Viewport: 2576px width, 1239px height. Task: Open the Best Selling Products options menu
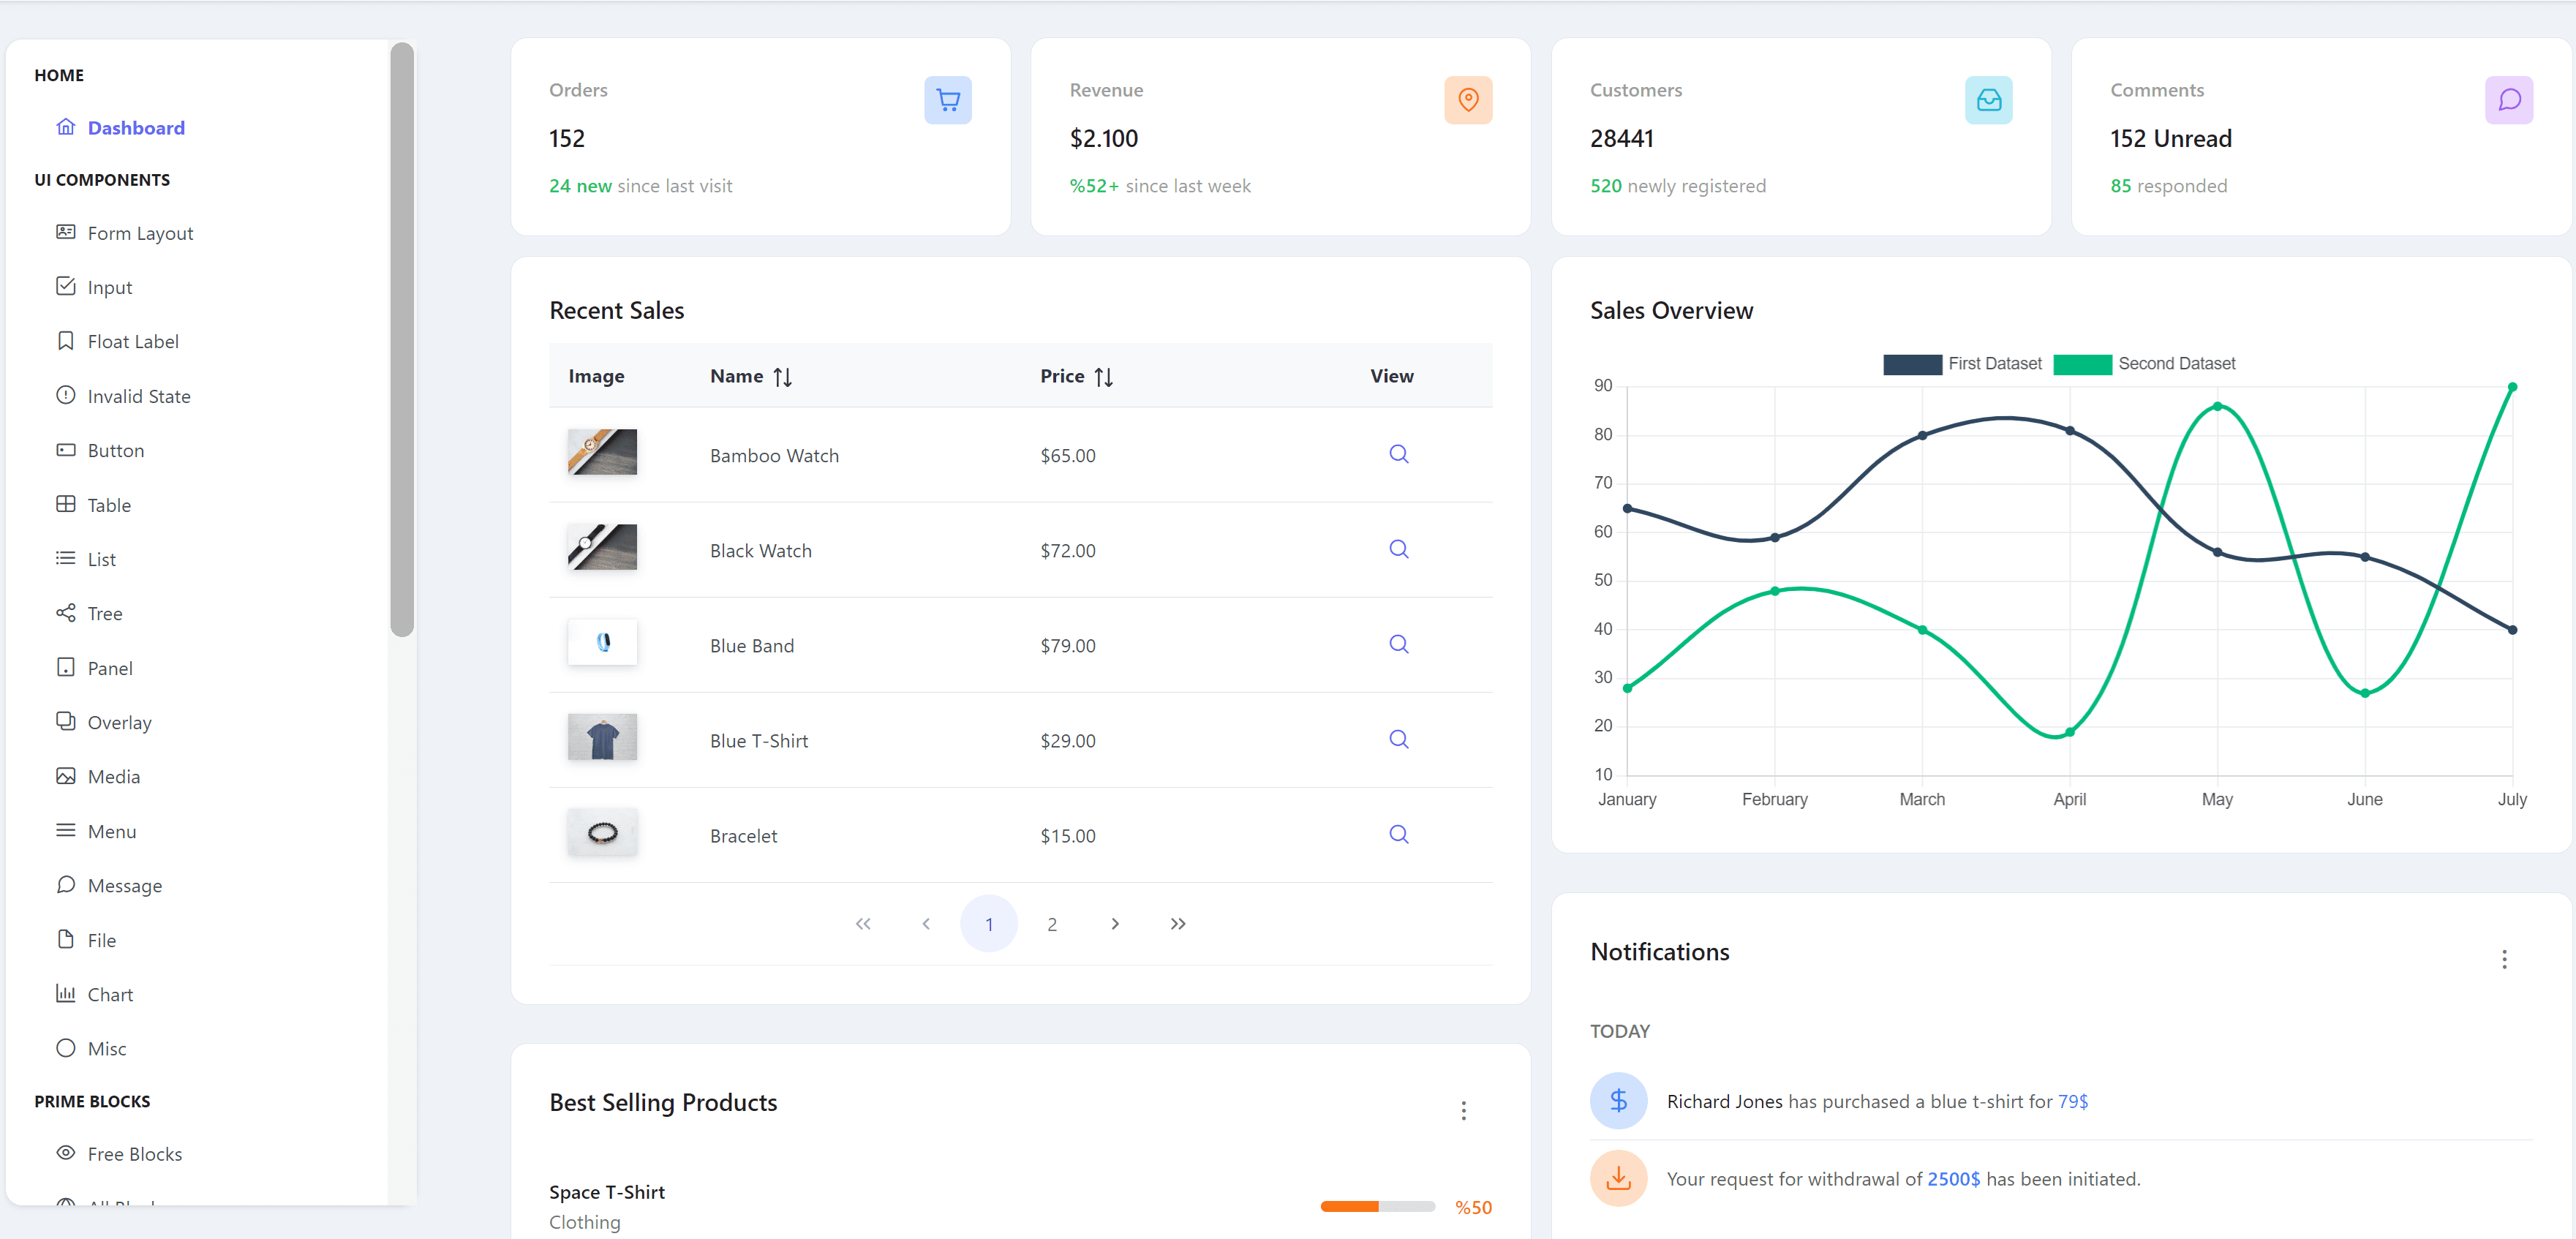pyautogui.click(x=1463, y=1110)
